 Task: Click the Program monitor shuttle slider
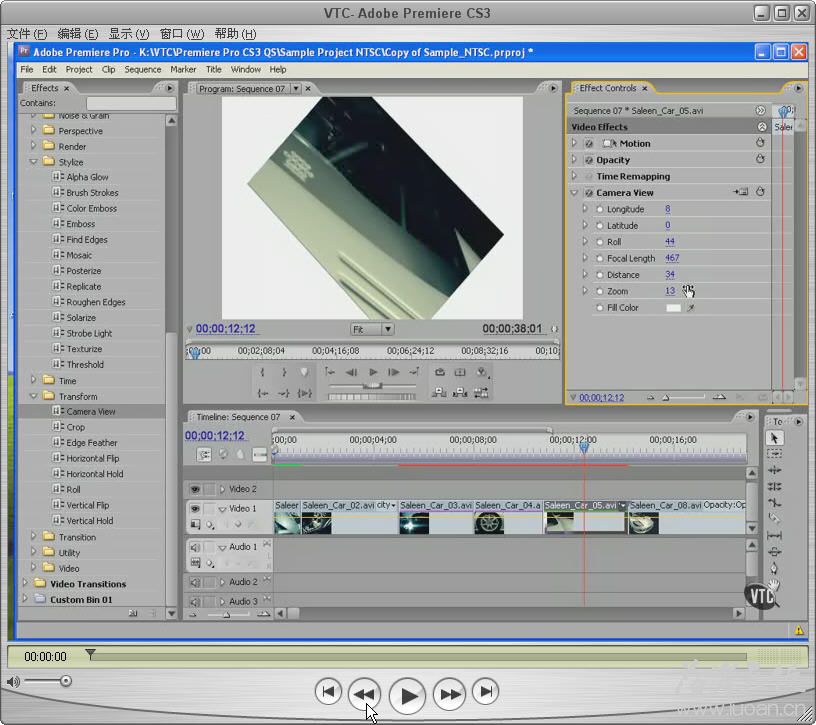coord(373,386)
